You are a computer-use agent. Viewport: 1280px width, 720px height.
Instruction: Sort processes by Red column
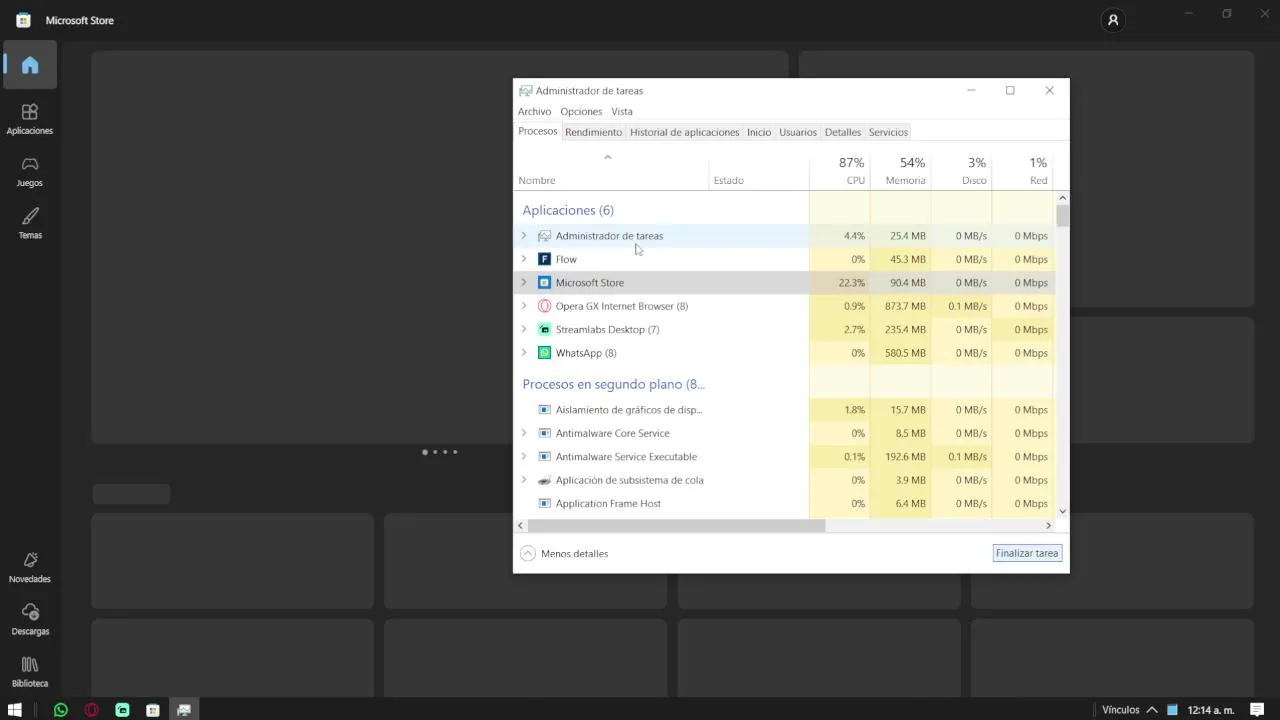pyautogui.click(x=1023, y=171)
